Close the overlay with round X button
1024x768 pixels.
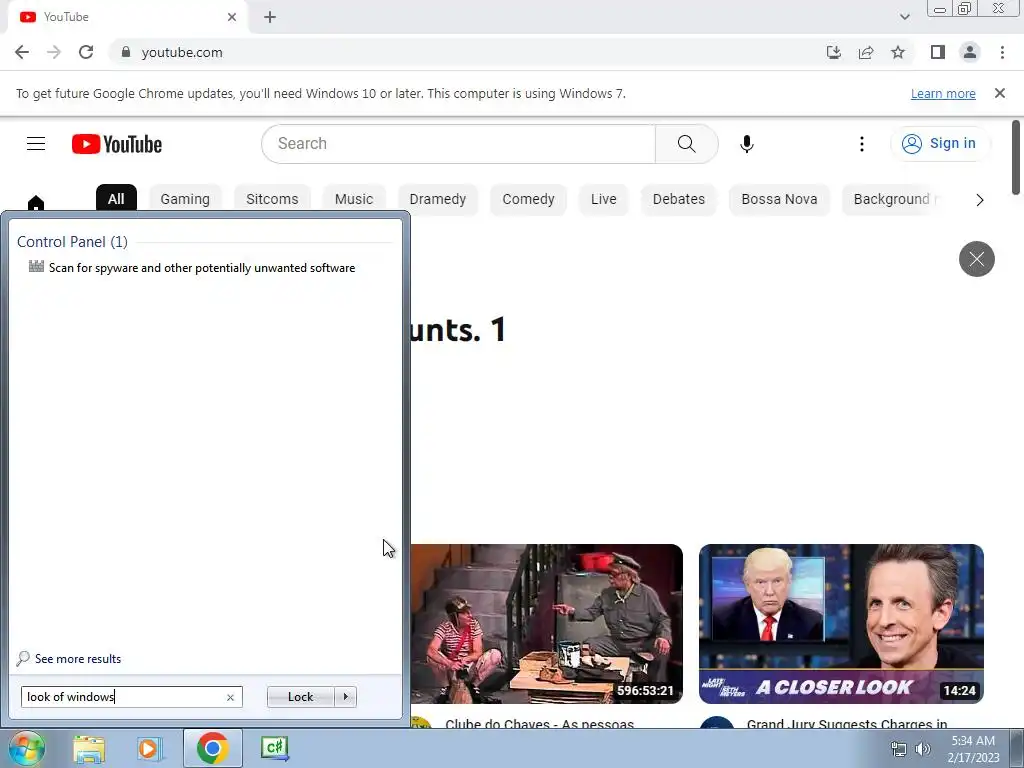(x=976, y=259)
